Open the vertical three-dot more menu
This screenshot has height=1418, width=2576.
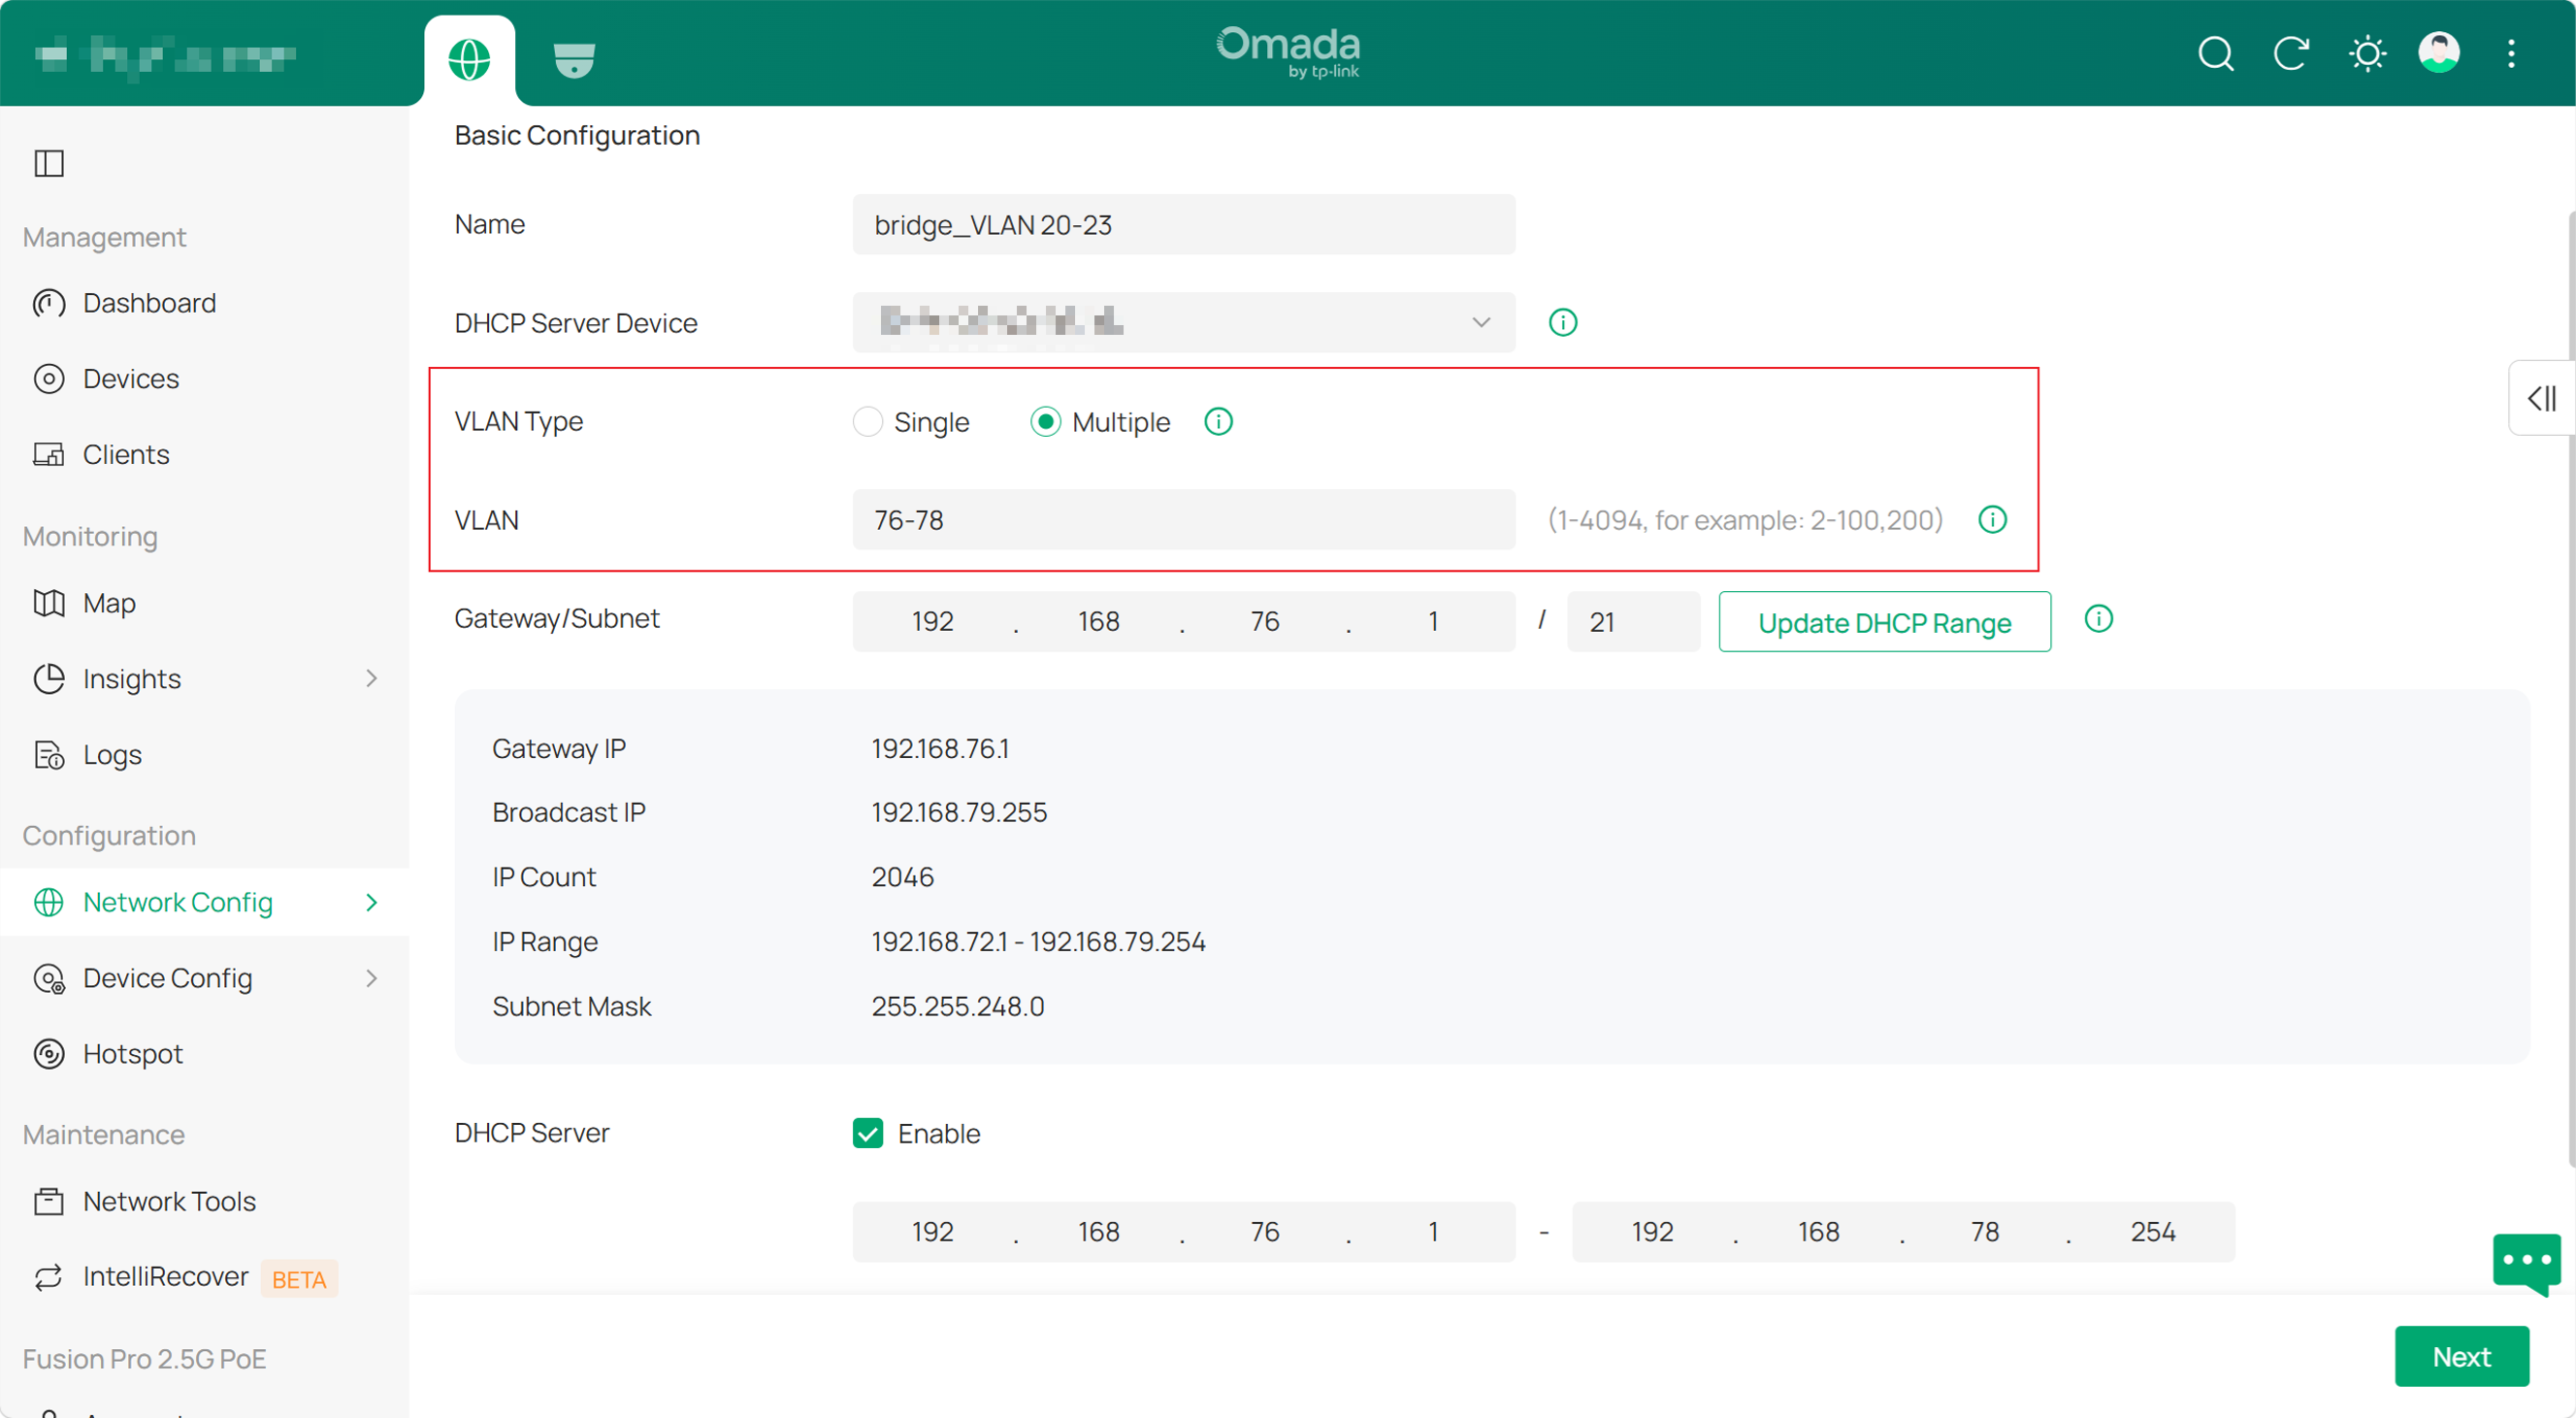[x=2511, y=53]
